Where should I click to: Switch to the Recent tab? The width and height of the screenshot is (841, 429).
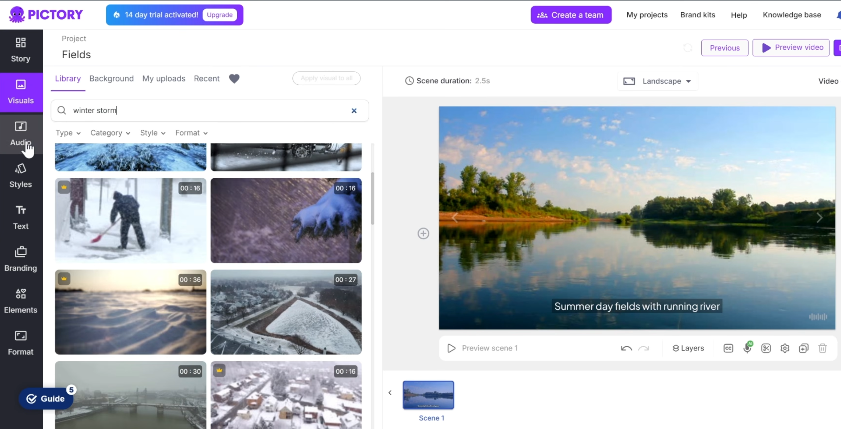206,79
